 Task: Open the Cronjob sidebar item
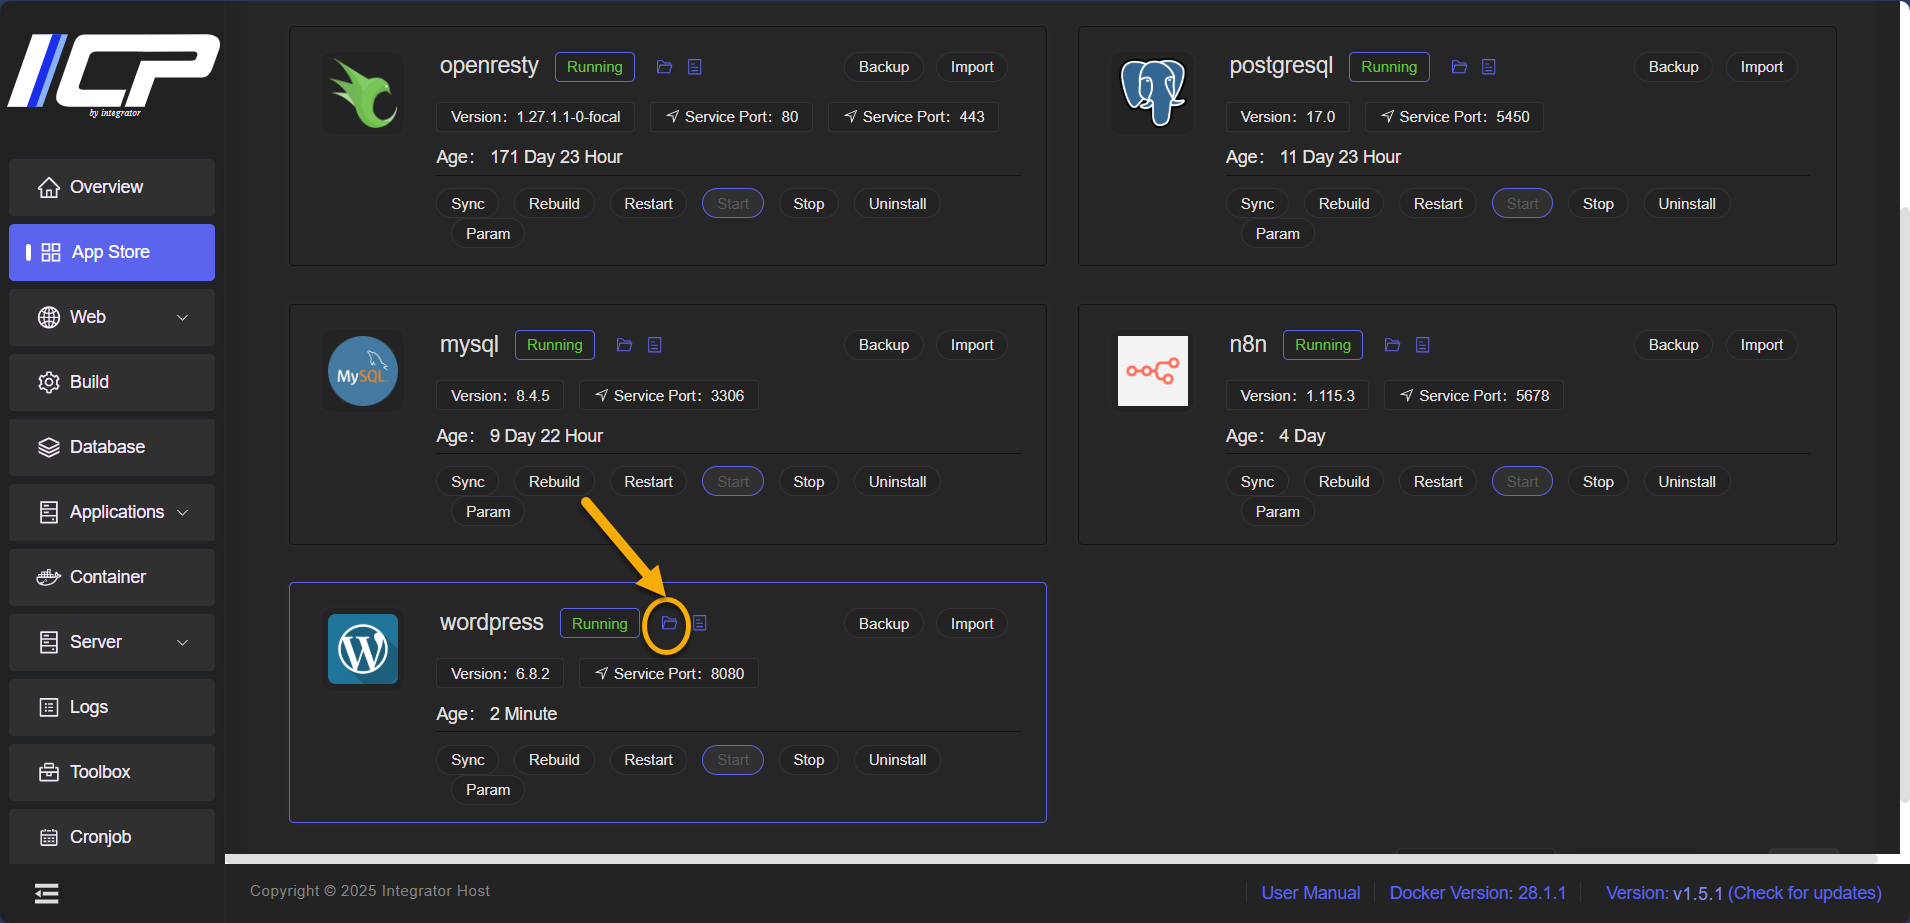coord(112,837)
